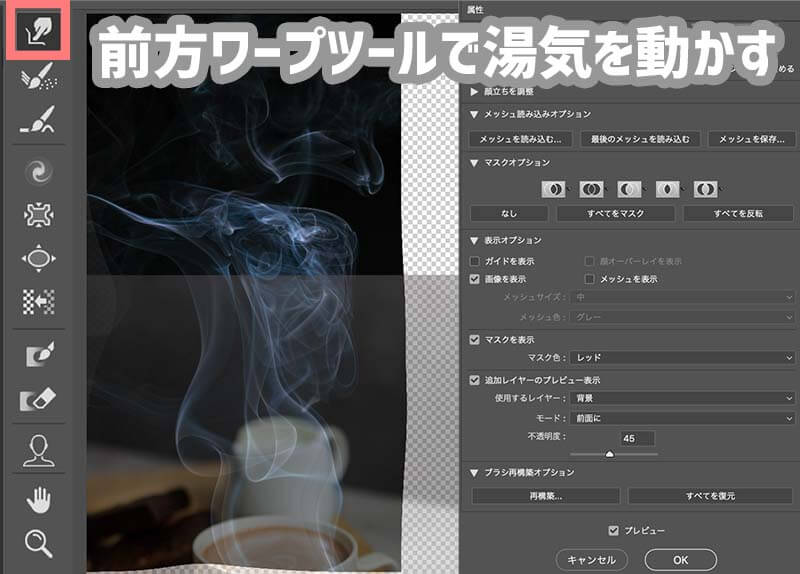Toggle 追加レイヤーのプレビュー表示 checkbox

[474, 380]
